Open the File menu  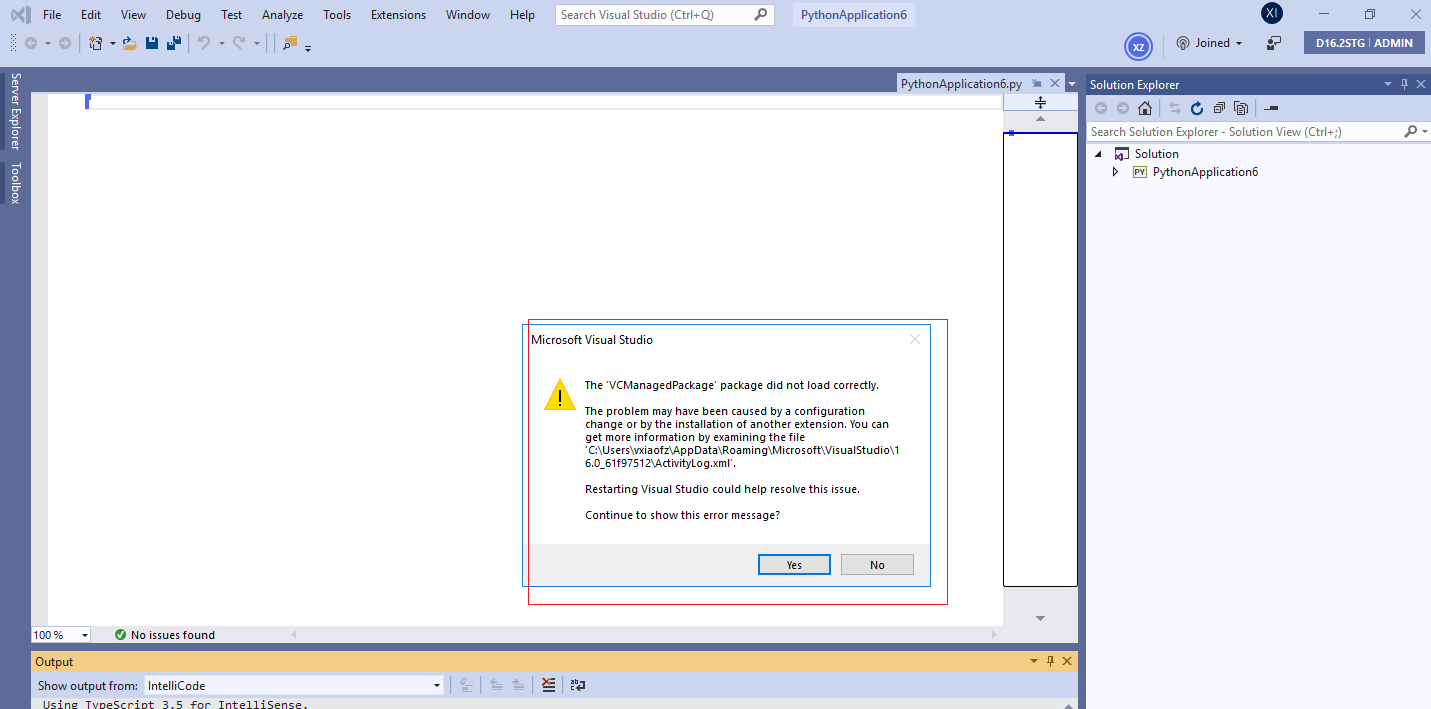[52, 15]
